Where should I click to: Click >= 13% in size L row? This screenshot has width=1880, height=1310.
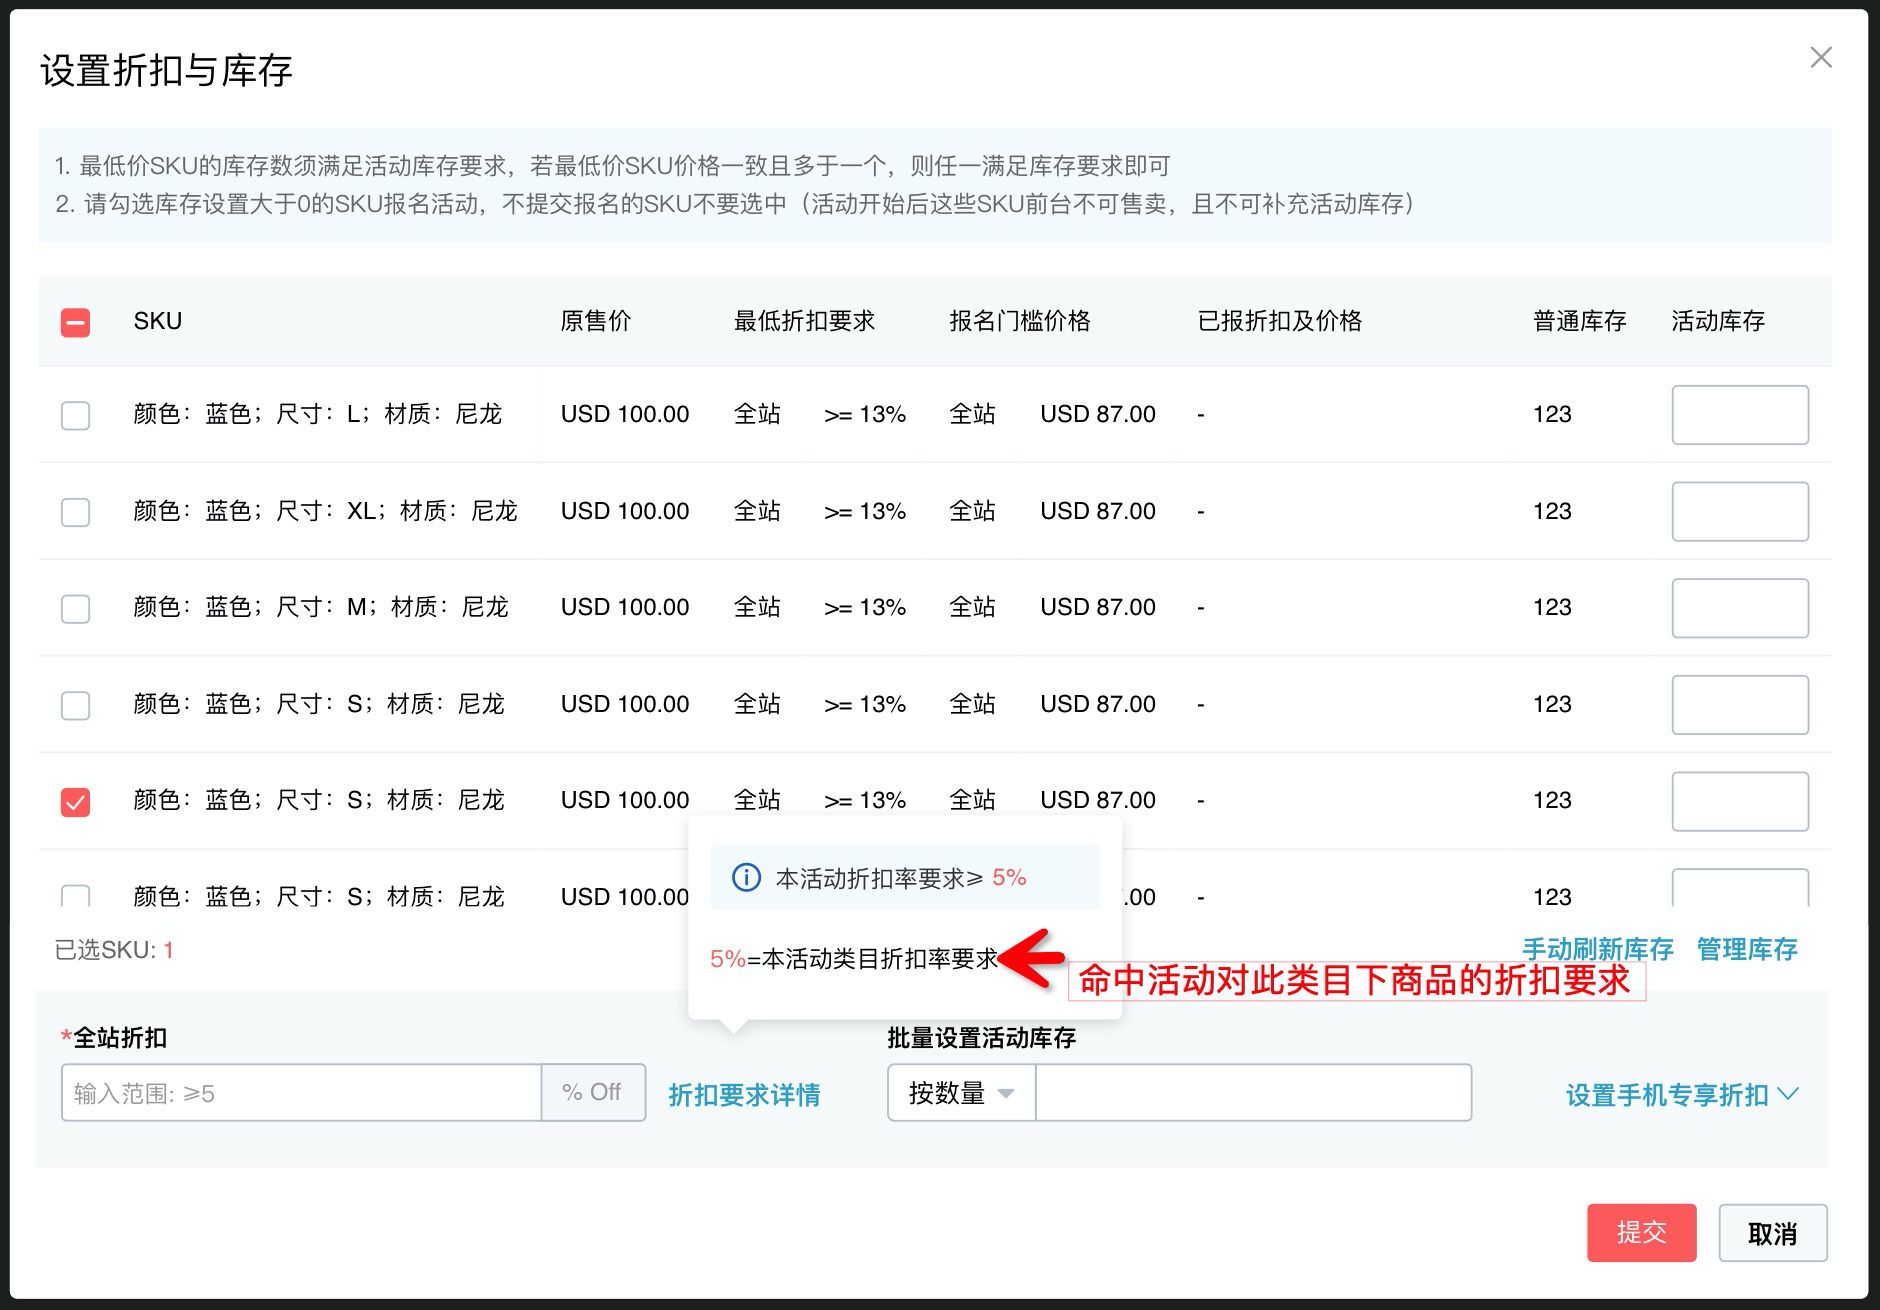coord(865,414)
